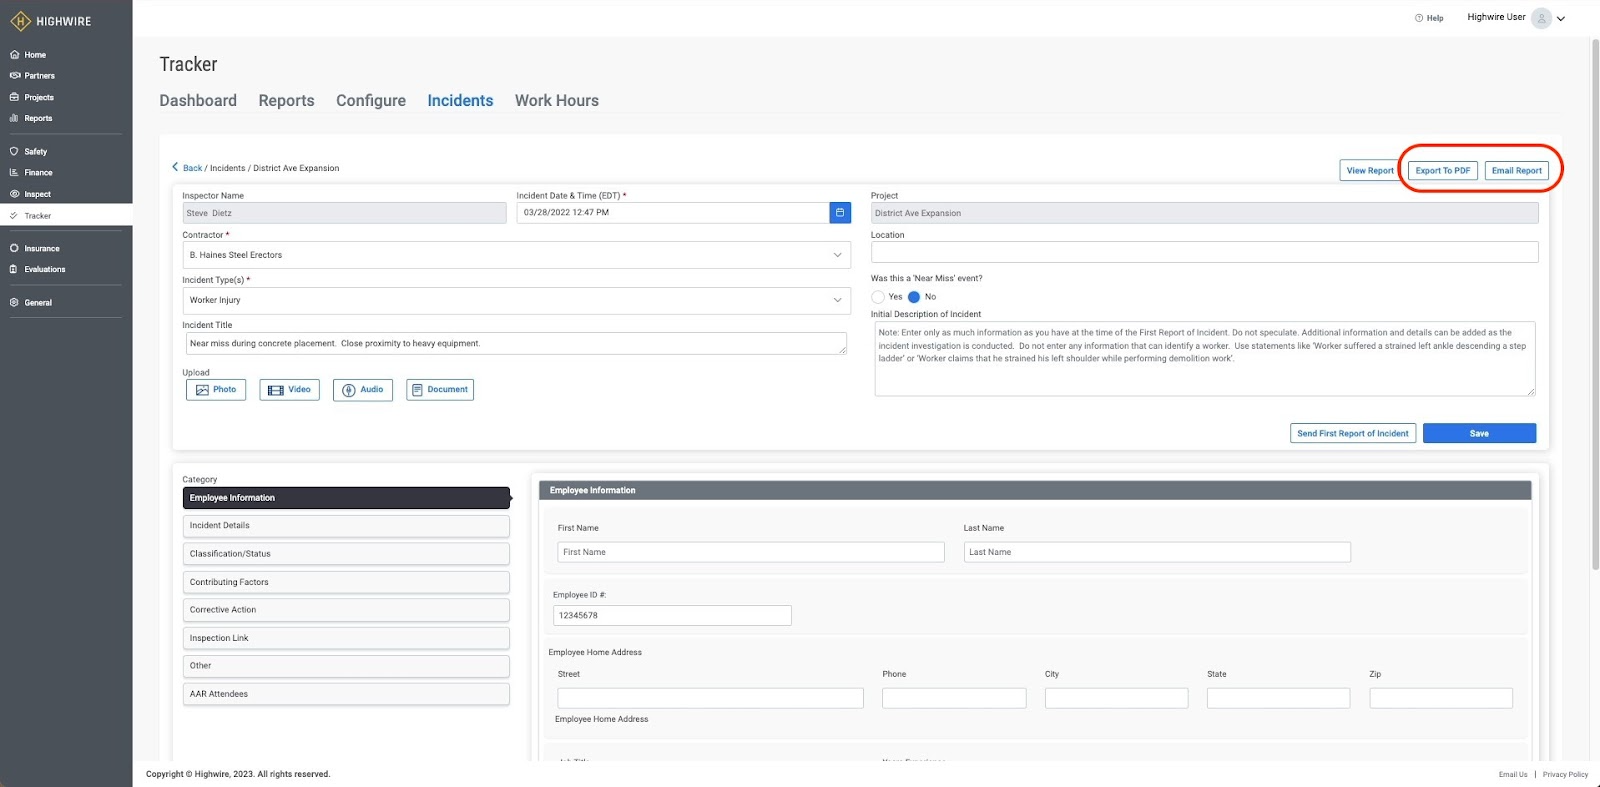Click the Employee ID # field
Screen dimensions: 1600x787
(x=672, y=616)
